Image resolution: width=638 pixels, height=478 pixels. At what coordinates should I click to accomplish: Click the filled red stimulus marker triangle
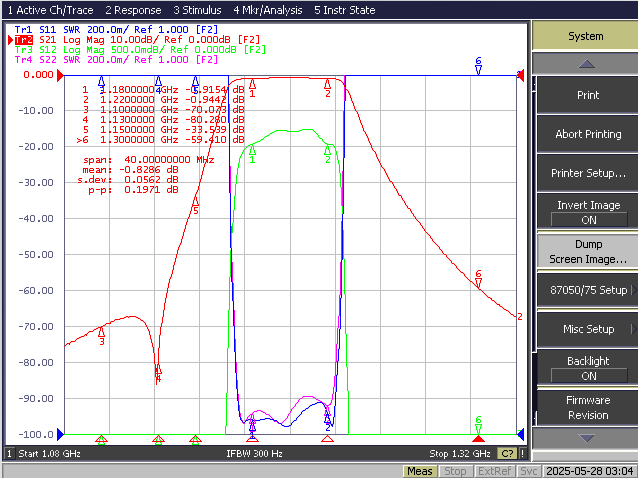[478, 439]
